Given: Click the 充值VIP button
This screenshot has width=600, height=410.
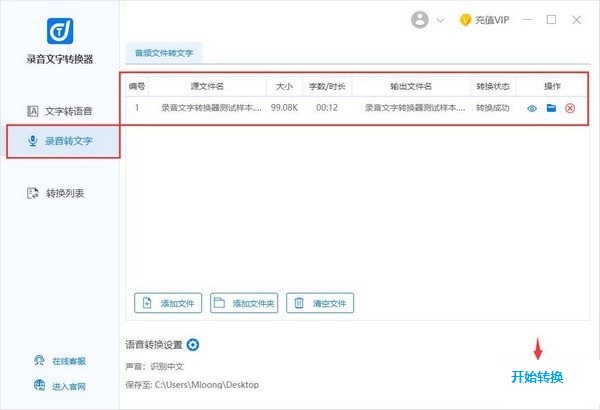Looking at the screenshot, I should point(485,20).
